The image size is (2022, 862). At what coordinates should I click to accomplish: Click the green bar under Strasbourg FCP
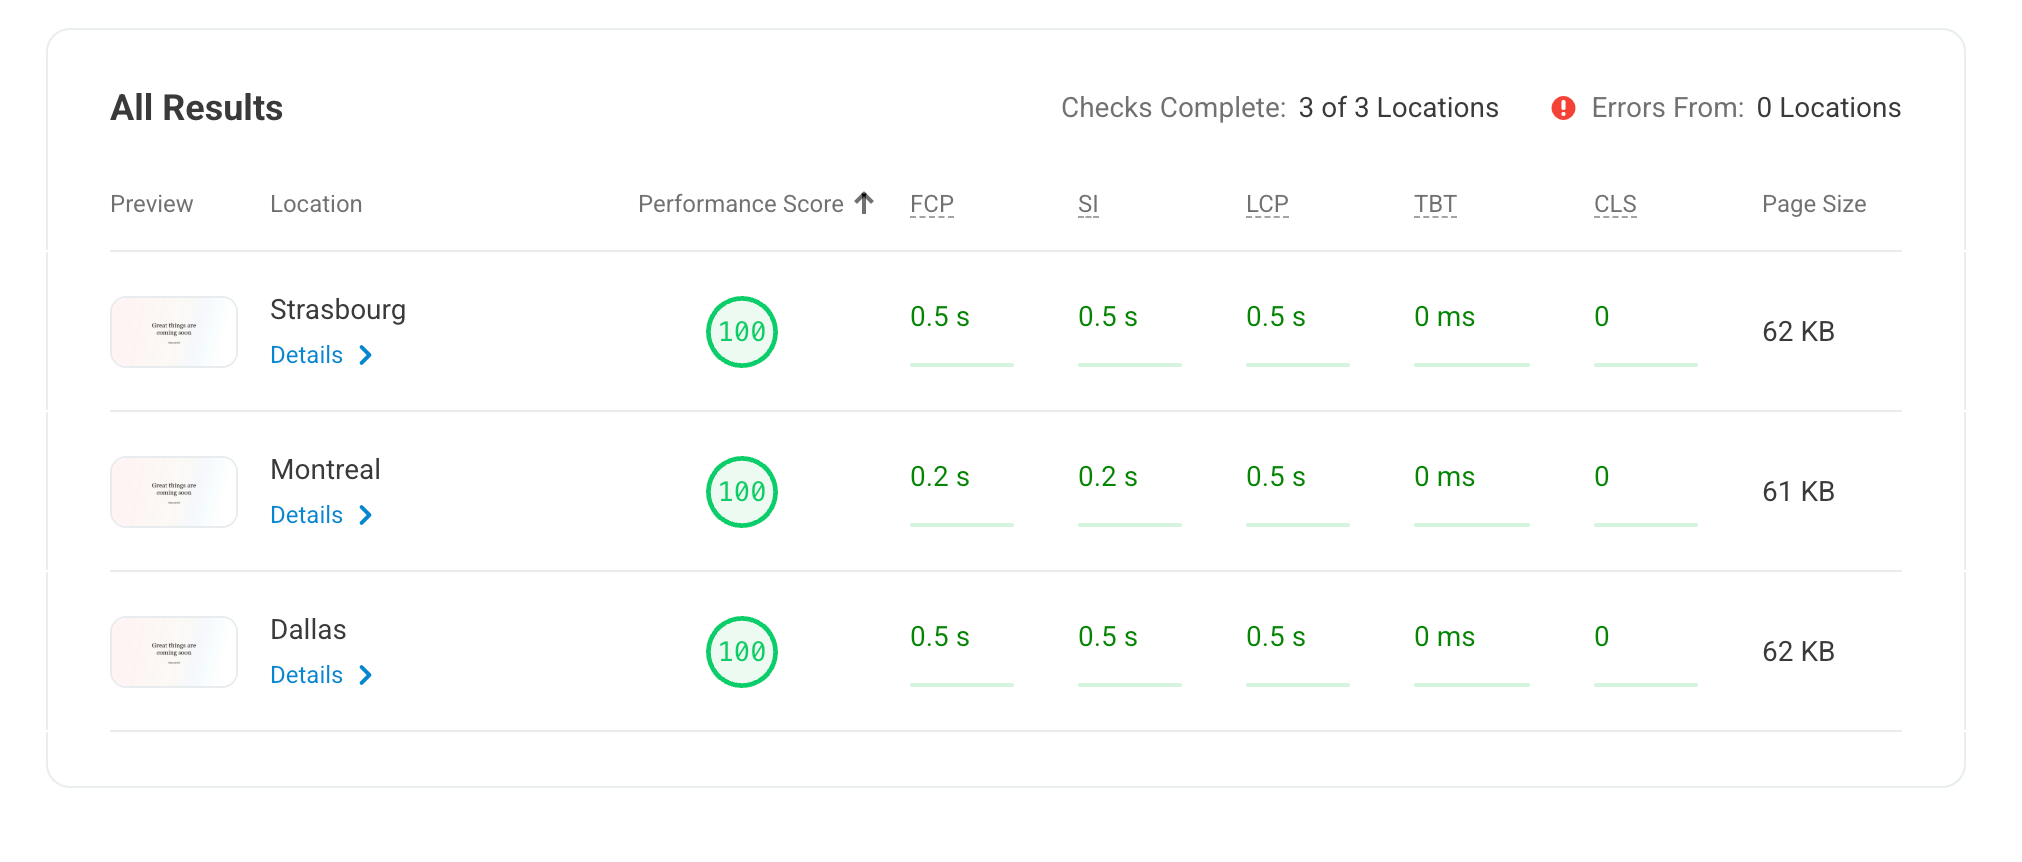click(x=962, y=365)
